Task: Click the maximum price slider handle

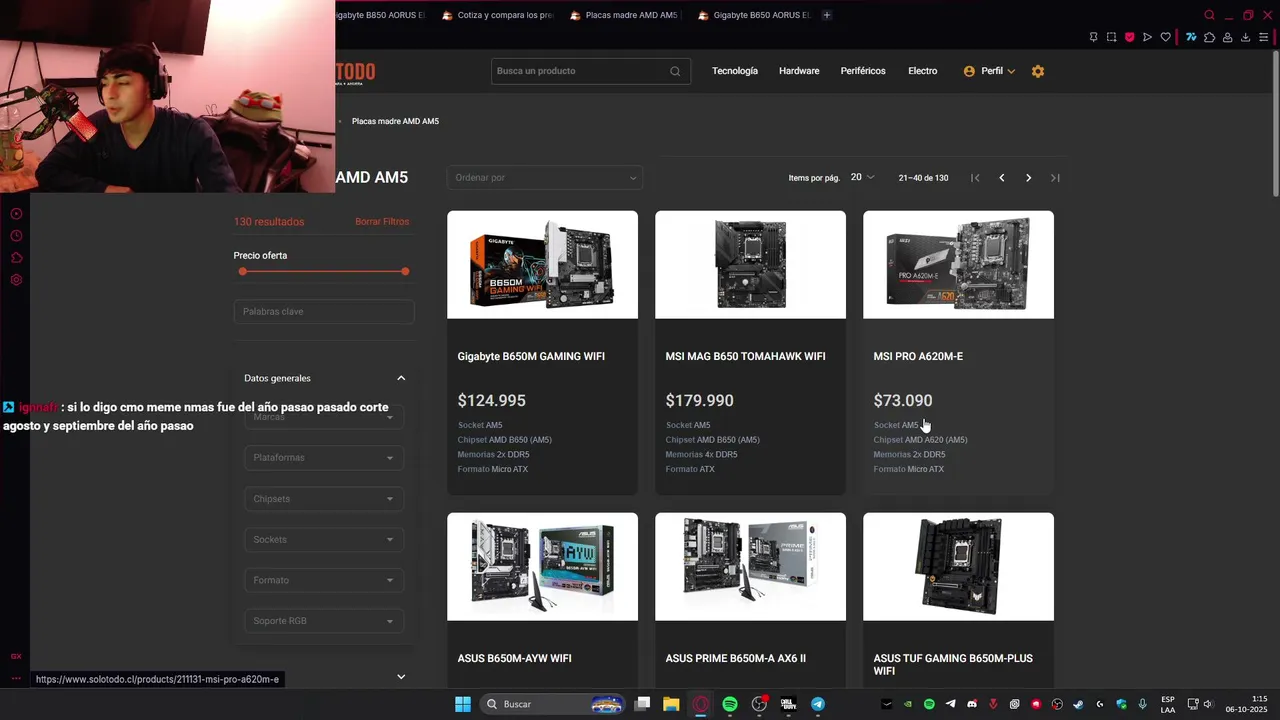Action: [405, 271]
